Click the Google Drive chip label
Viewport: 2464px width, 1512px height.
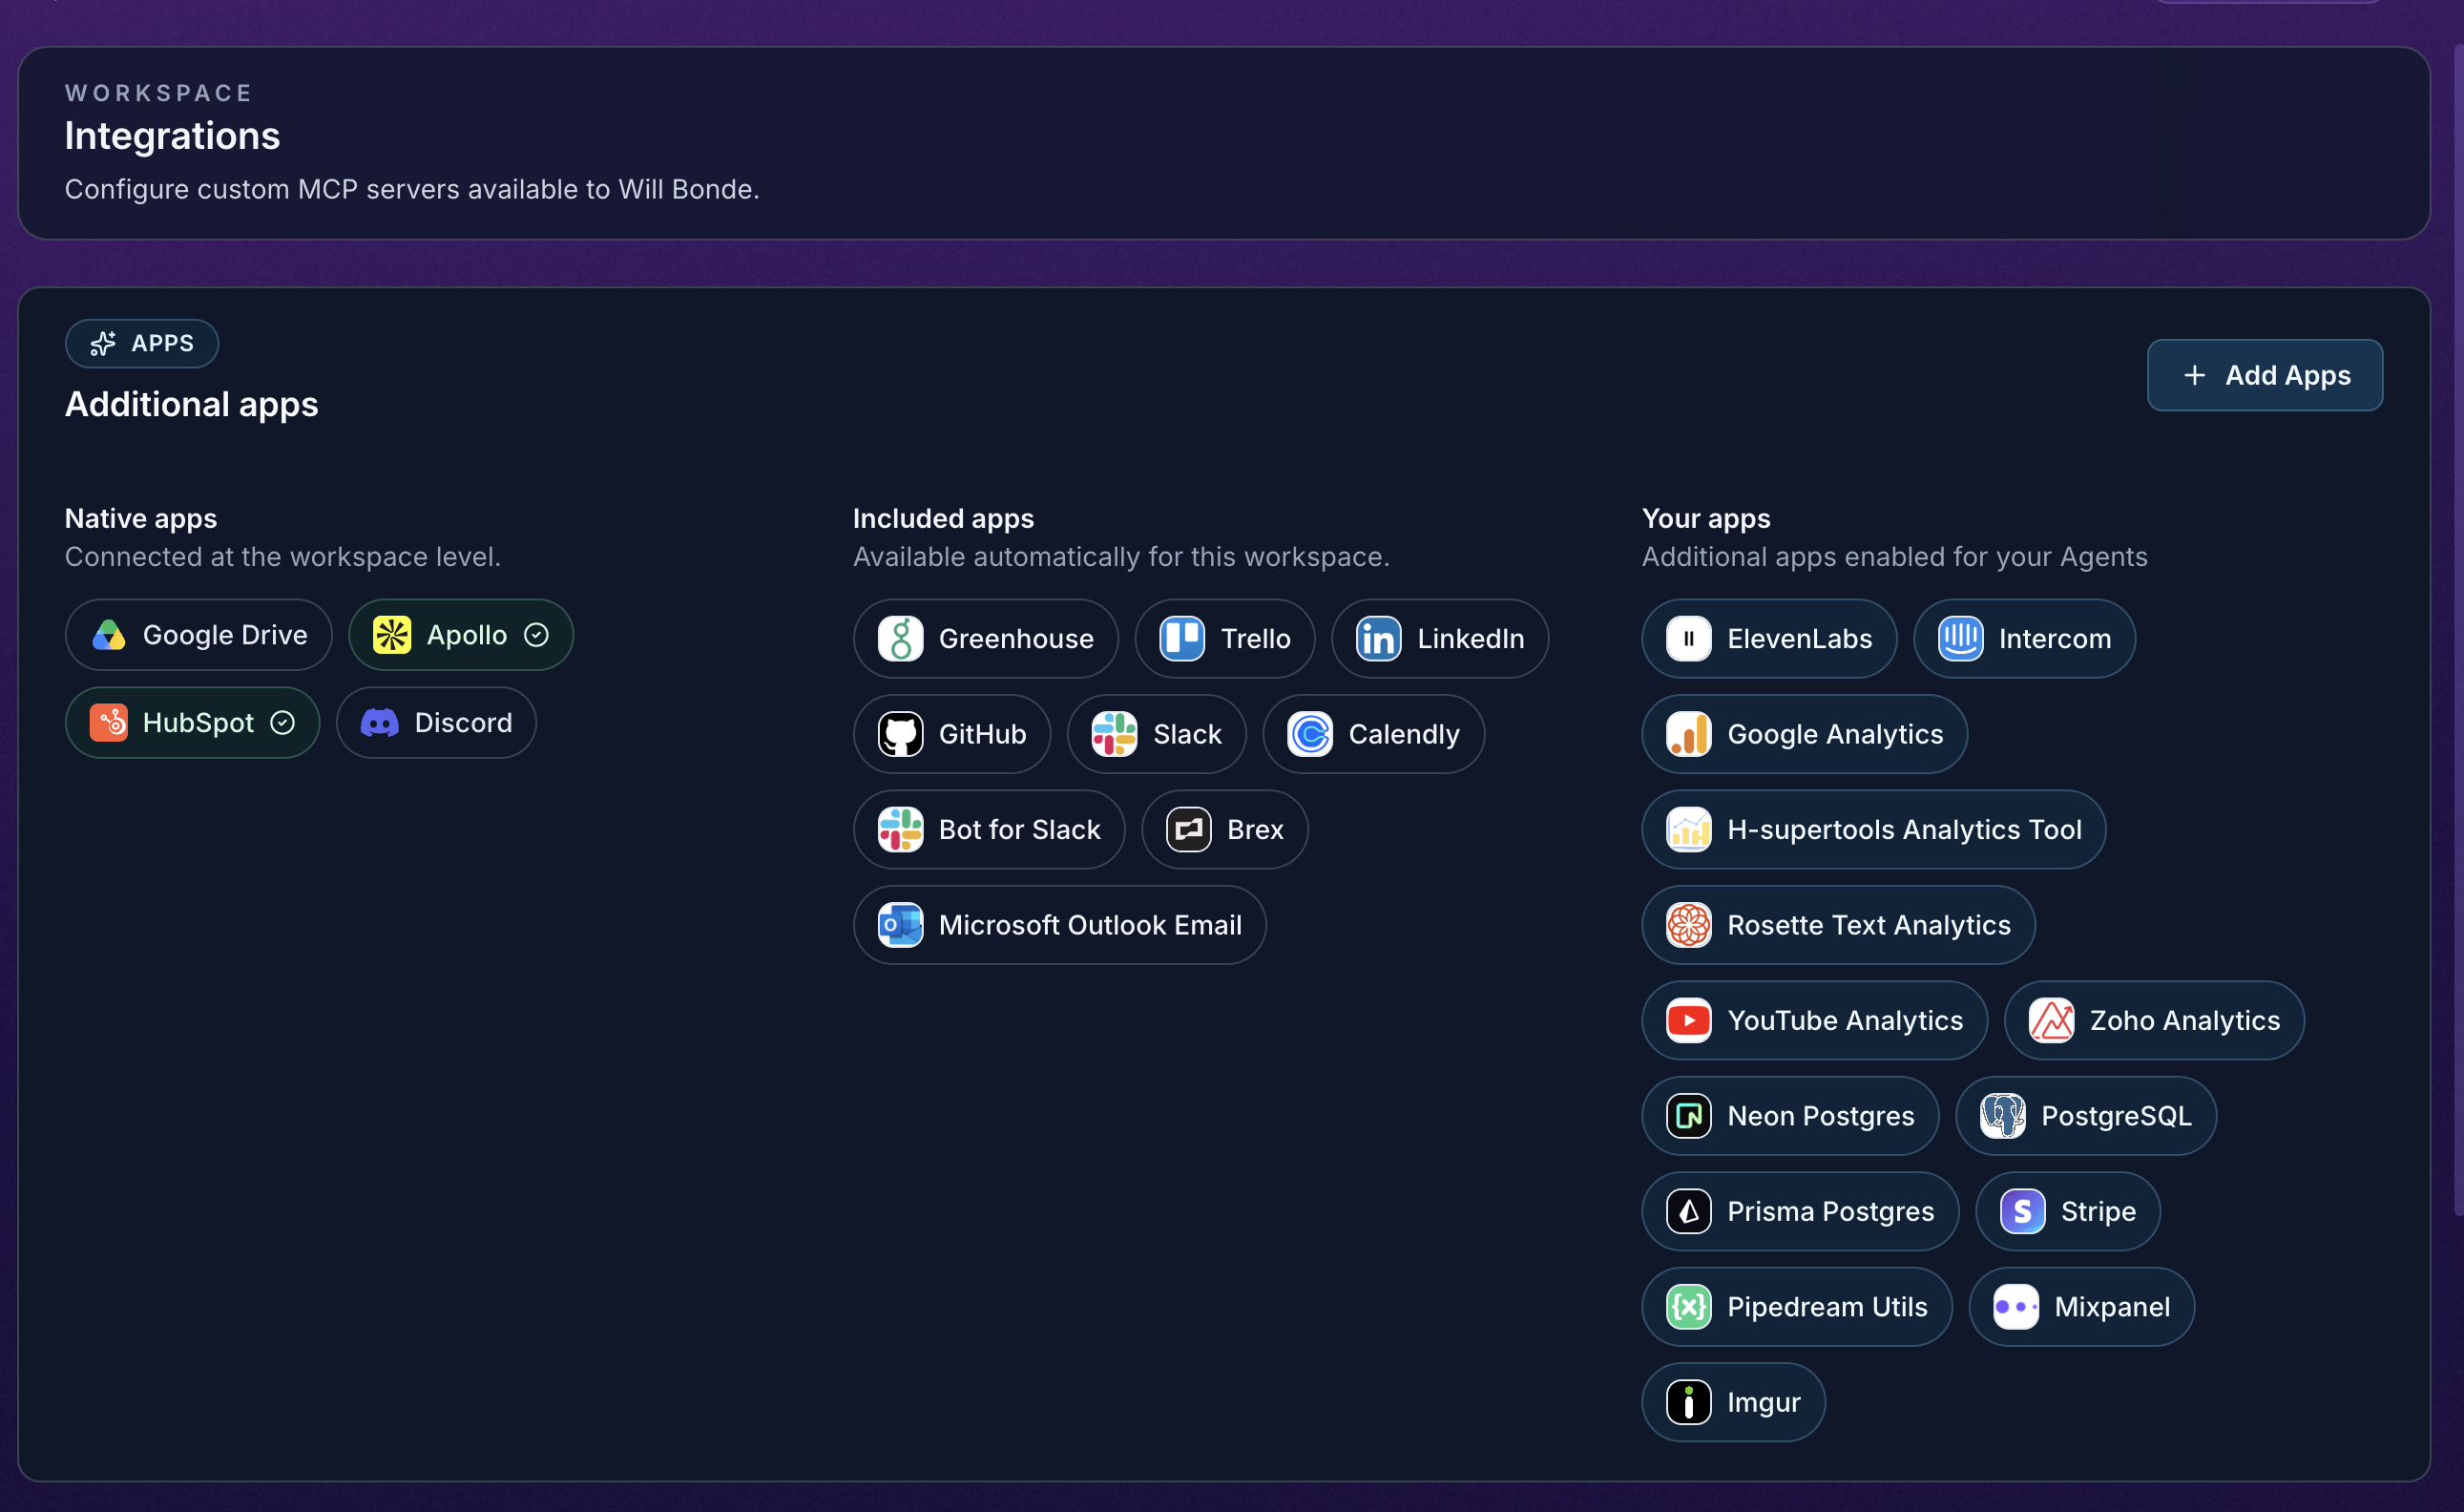click(225, 635)
